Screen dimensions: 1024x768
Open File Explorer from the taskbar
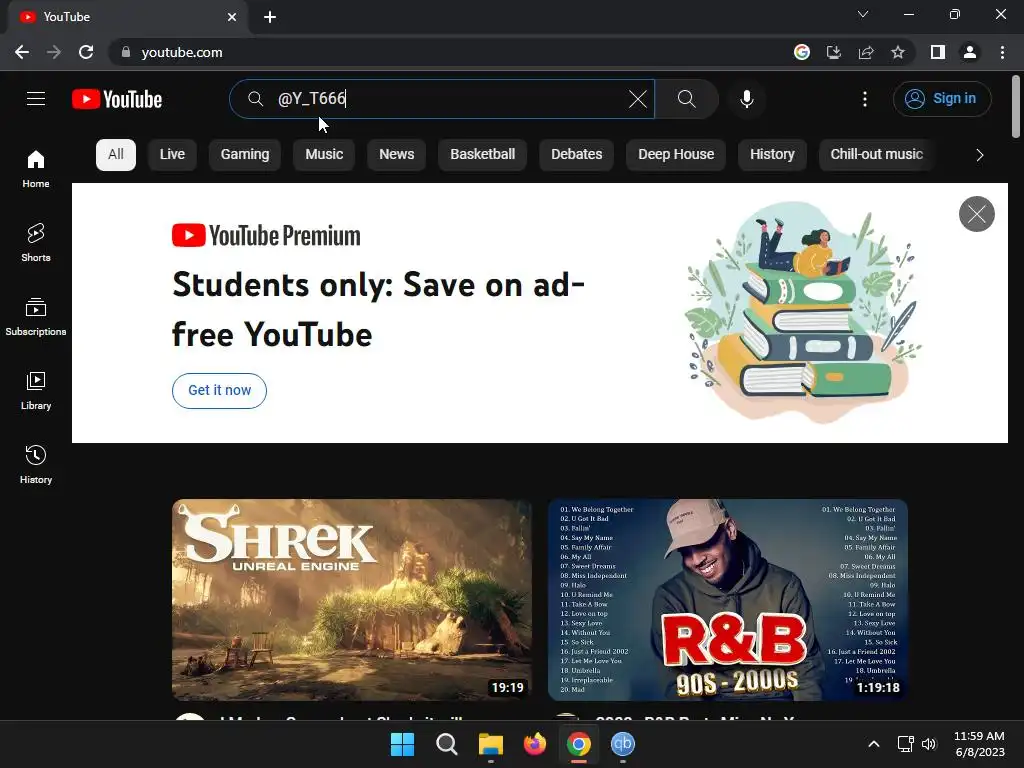[x=490, y=744]
